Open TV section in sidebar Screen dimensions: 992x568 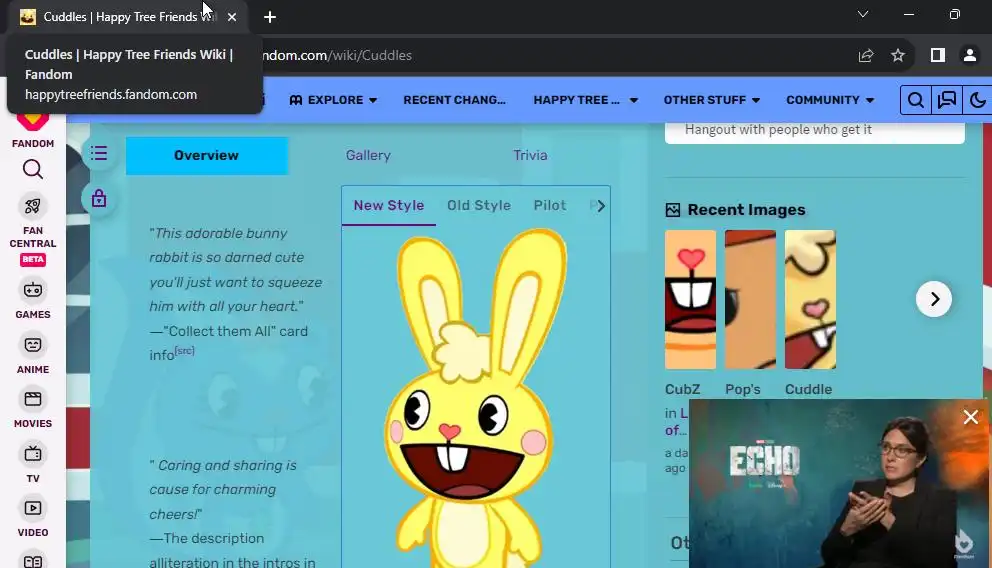click(33, 463)
